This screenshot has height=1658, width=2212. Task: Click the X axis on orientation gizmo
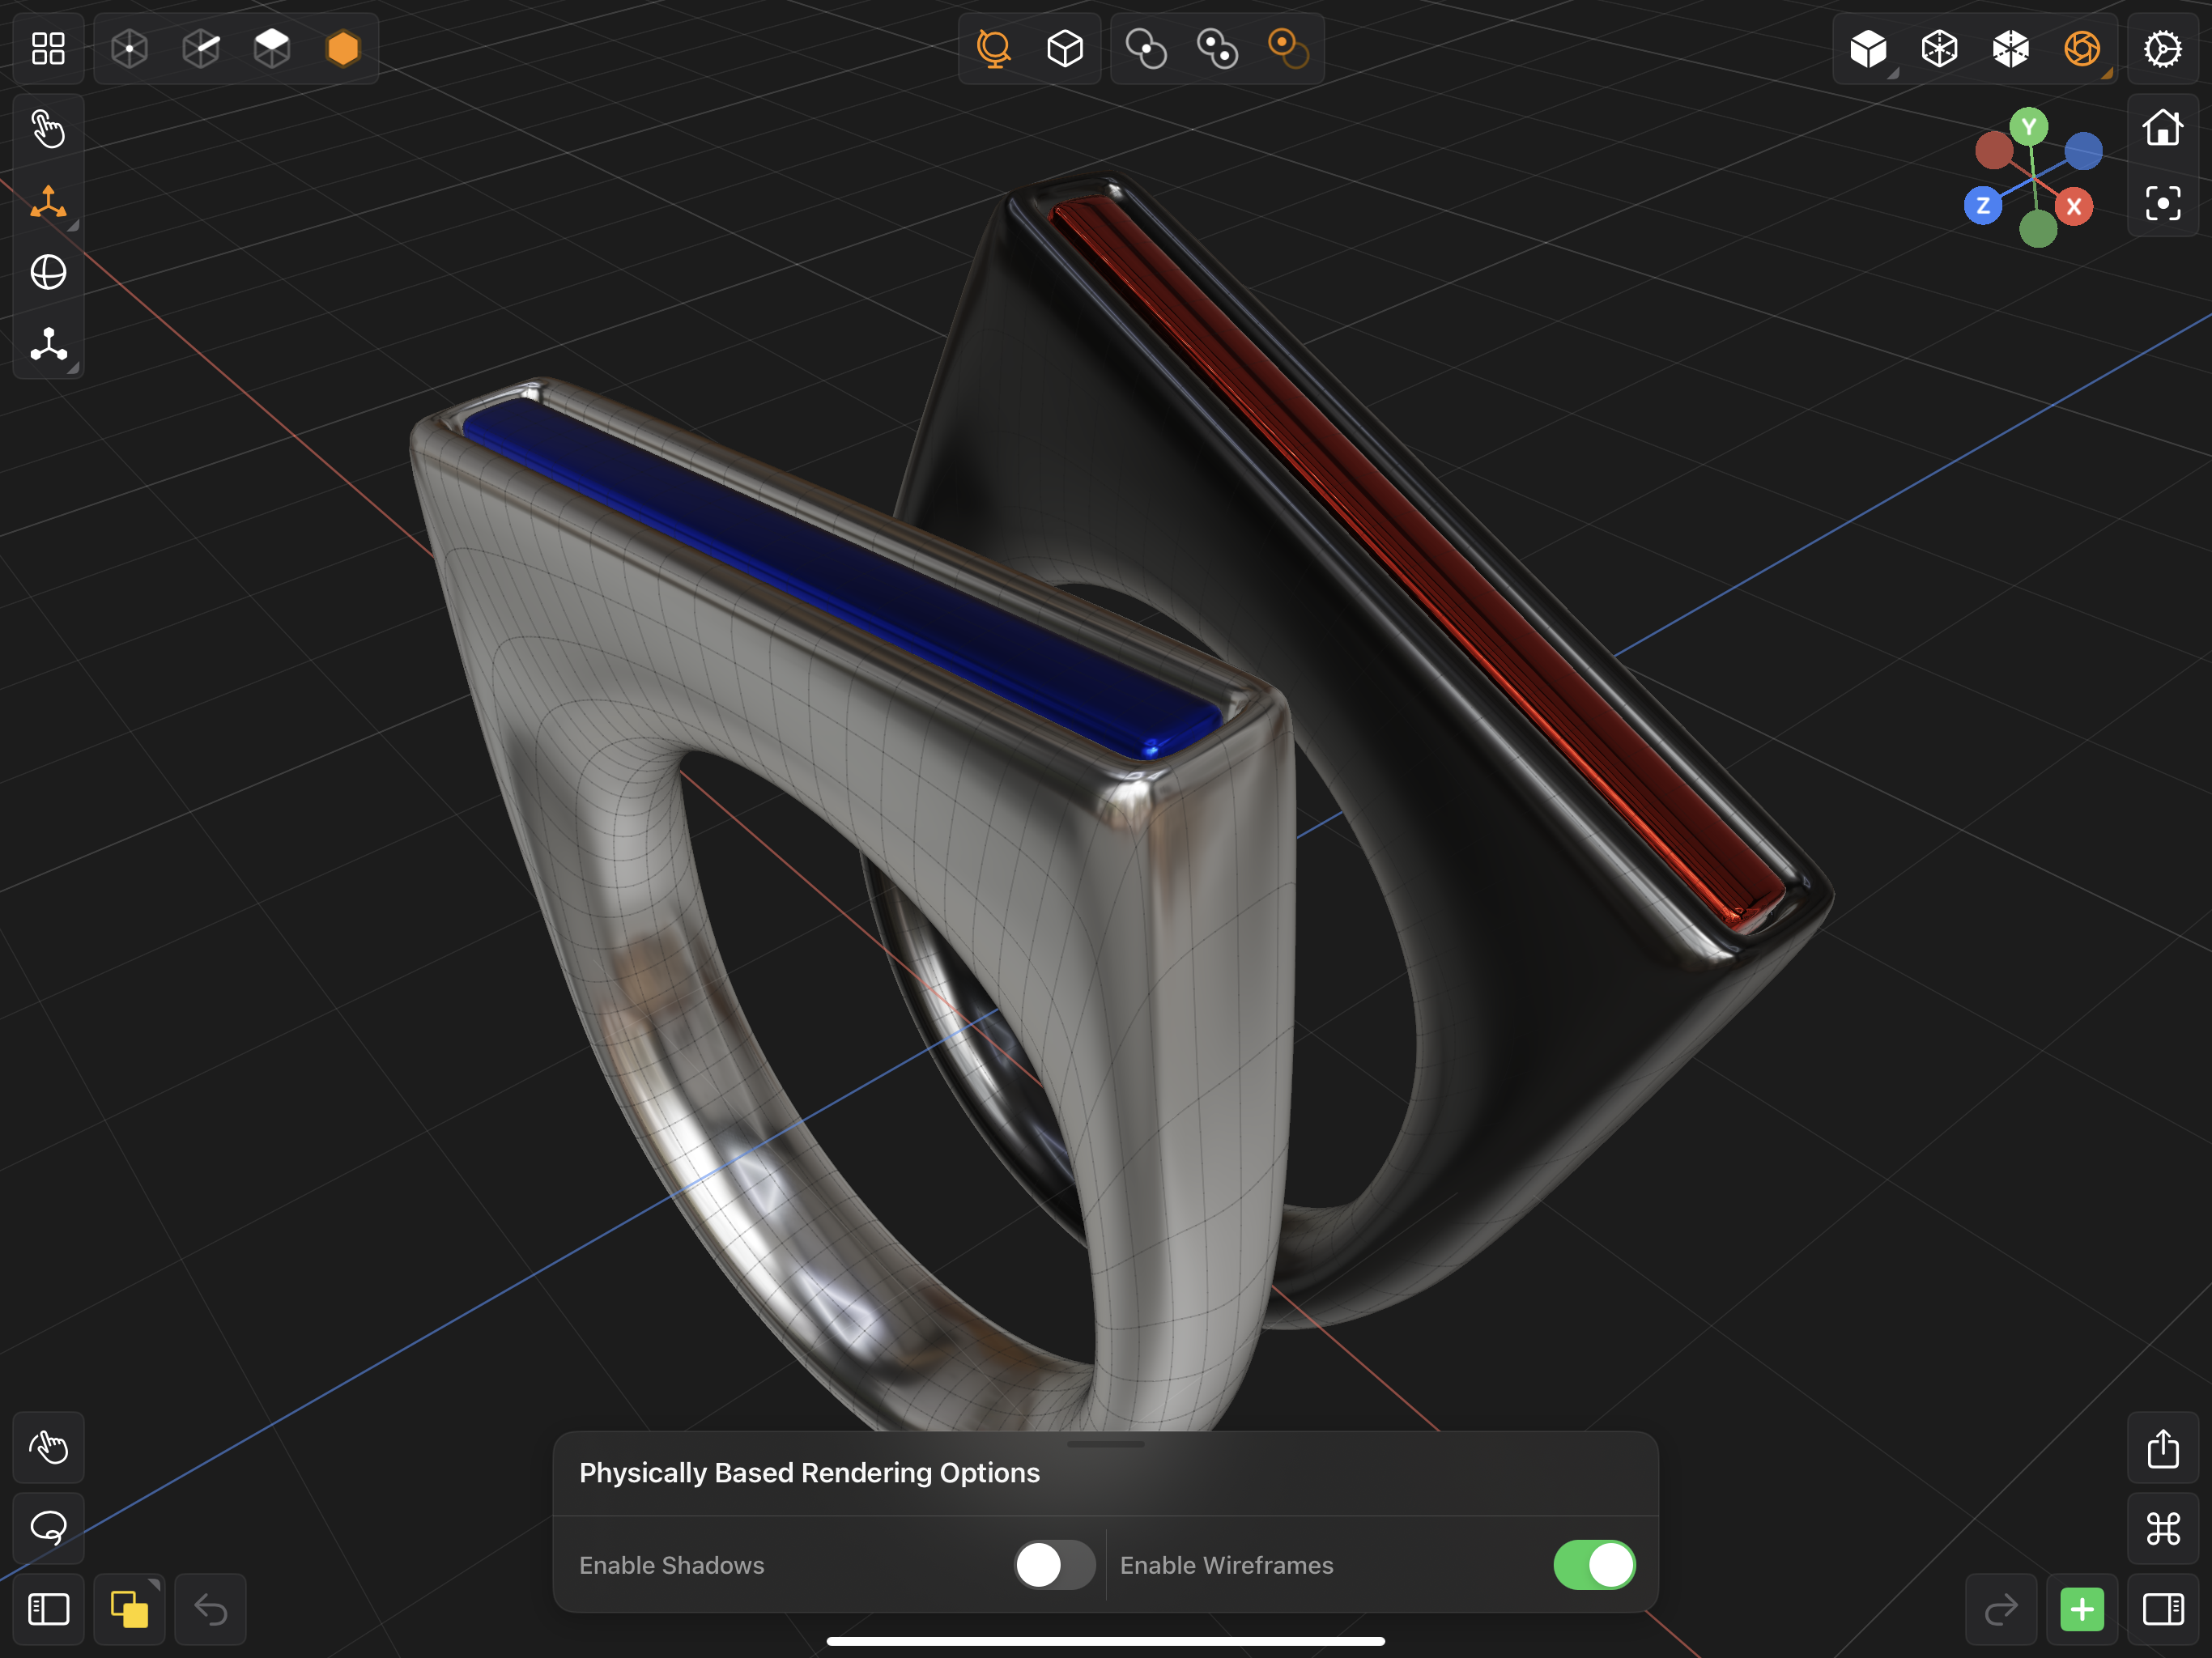[2073, 206]
